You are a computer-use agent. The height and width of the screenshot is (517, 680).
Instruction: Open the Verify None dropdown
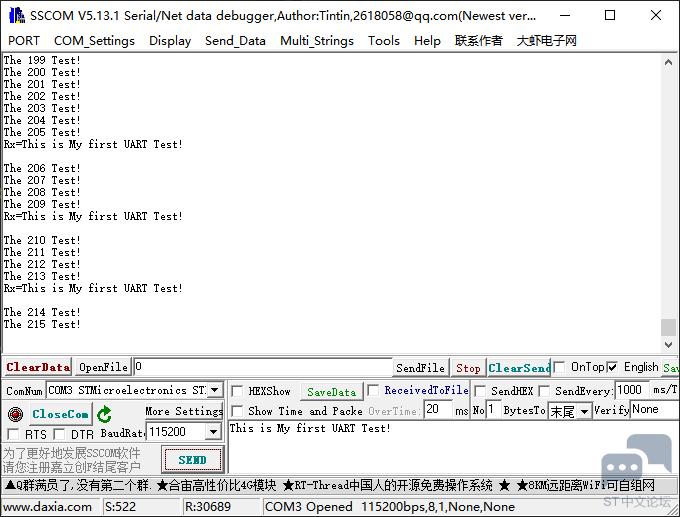(655, 409)
